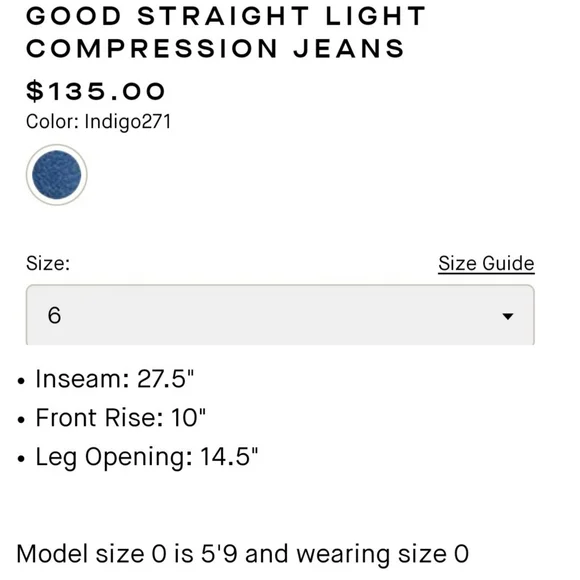Click the 14.5" leg opening value
580x580 pixels.
(x=229, y=456)
